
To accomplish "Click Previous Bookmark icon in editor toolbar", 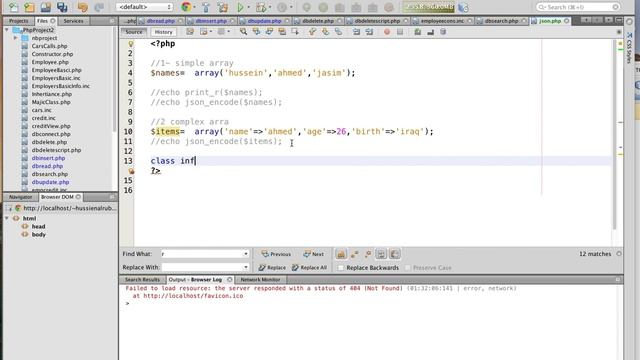I will coord(312,31).
